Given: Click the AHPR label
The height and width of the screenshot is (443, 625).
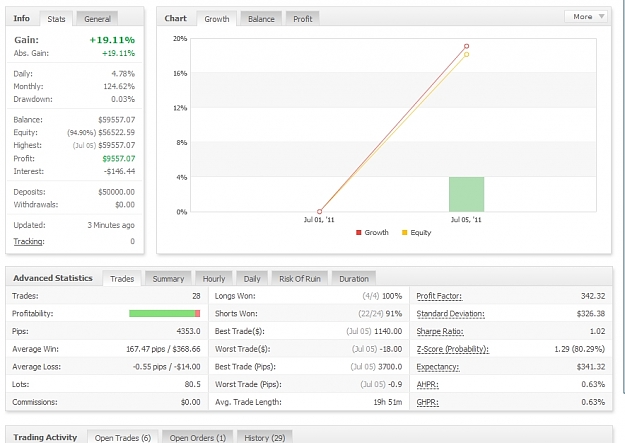Looking at the screenshot, I should coord(427,384).
